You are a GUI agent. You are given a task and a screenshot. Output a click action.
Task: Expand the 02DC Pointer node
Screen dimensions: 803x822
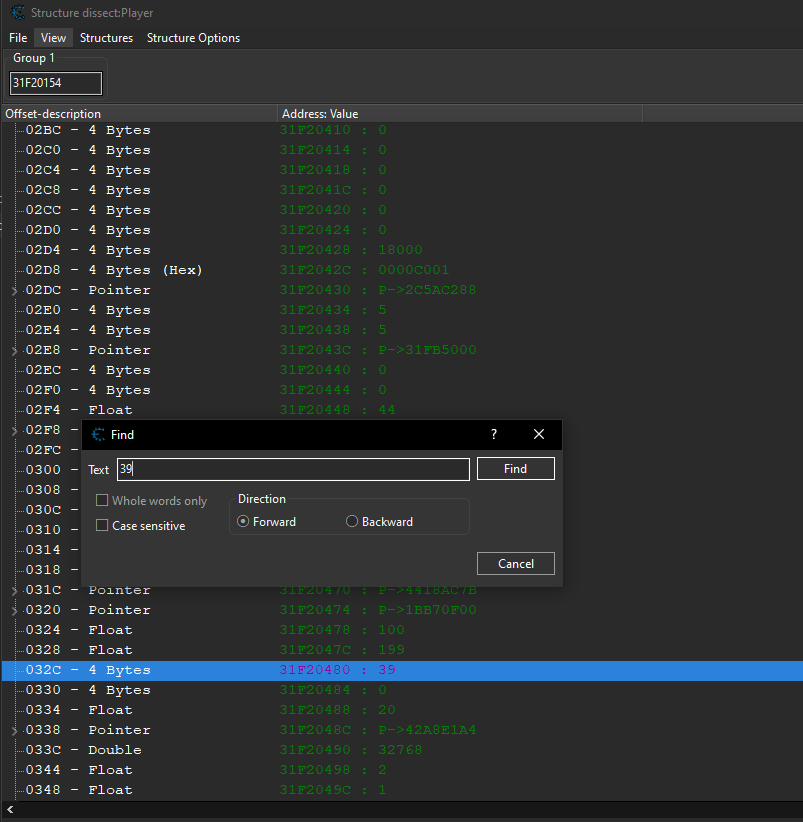(x=14, y=291)
